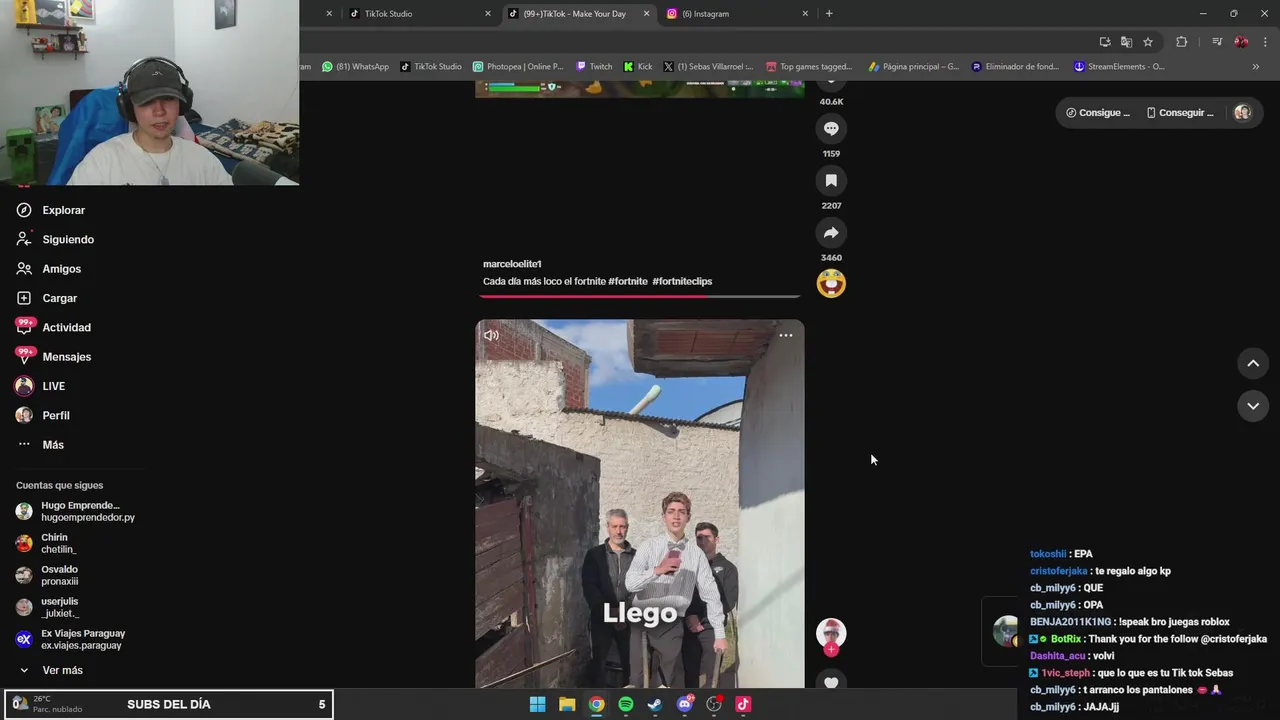The height and width of the screenshot is (720, 1280).
Task: Toggle mute on the playing video
Action: tap(491, 335)
